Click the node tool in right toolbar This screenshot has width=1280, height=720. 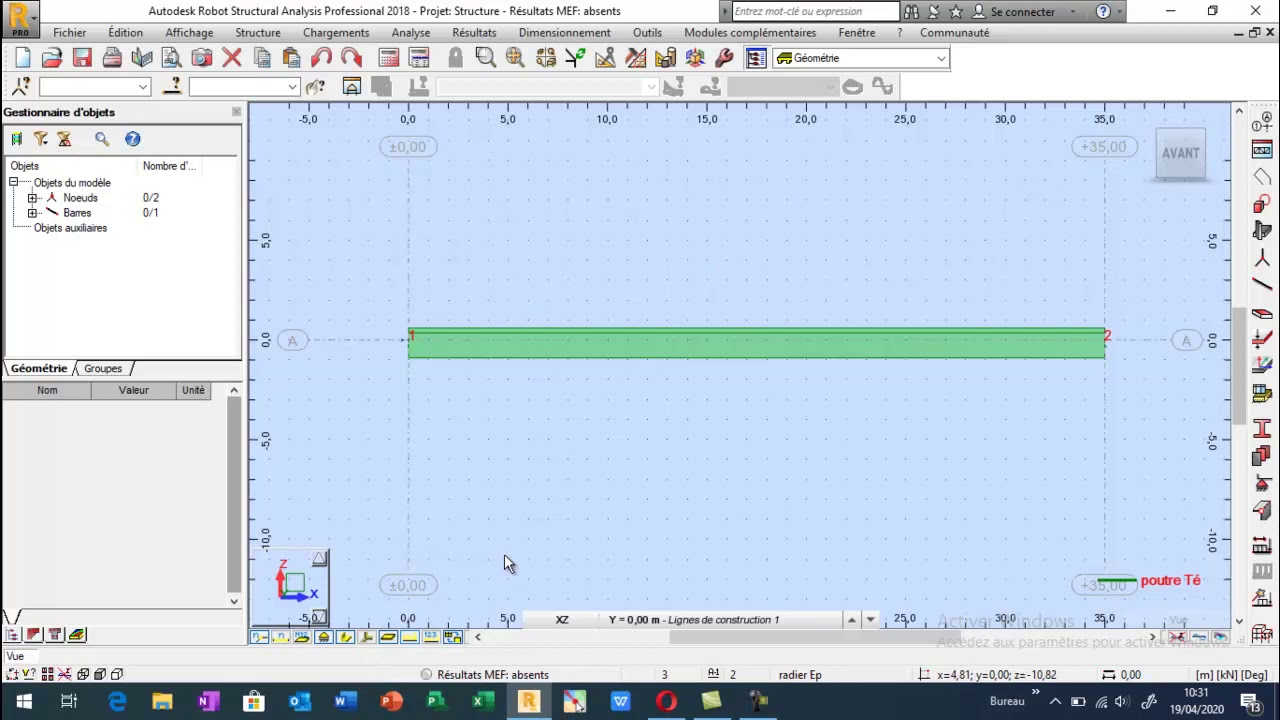[1262, 260]
